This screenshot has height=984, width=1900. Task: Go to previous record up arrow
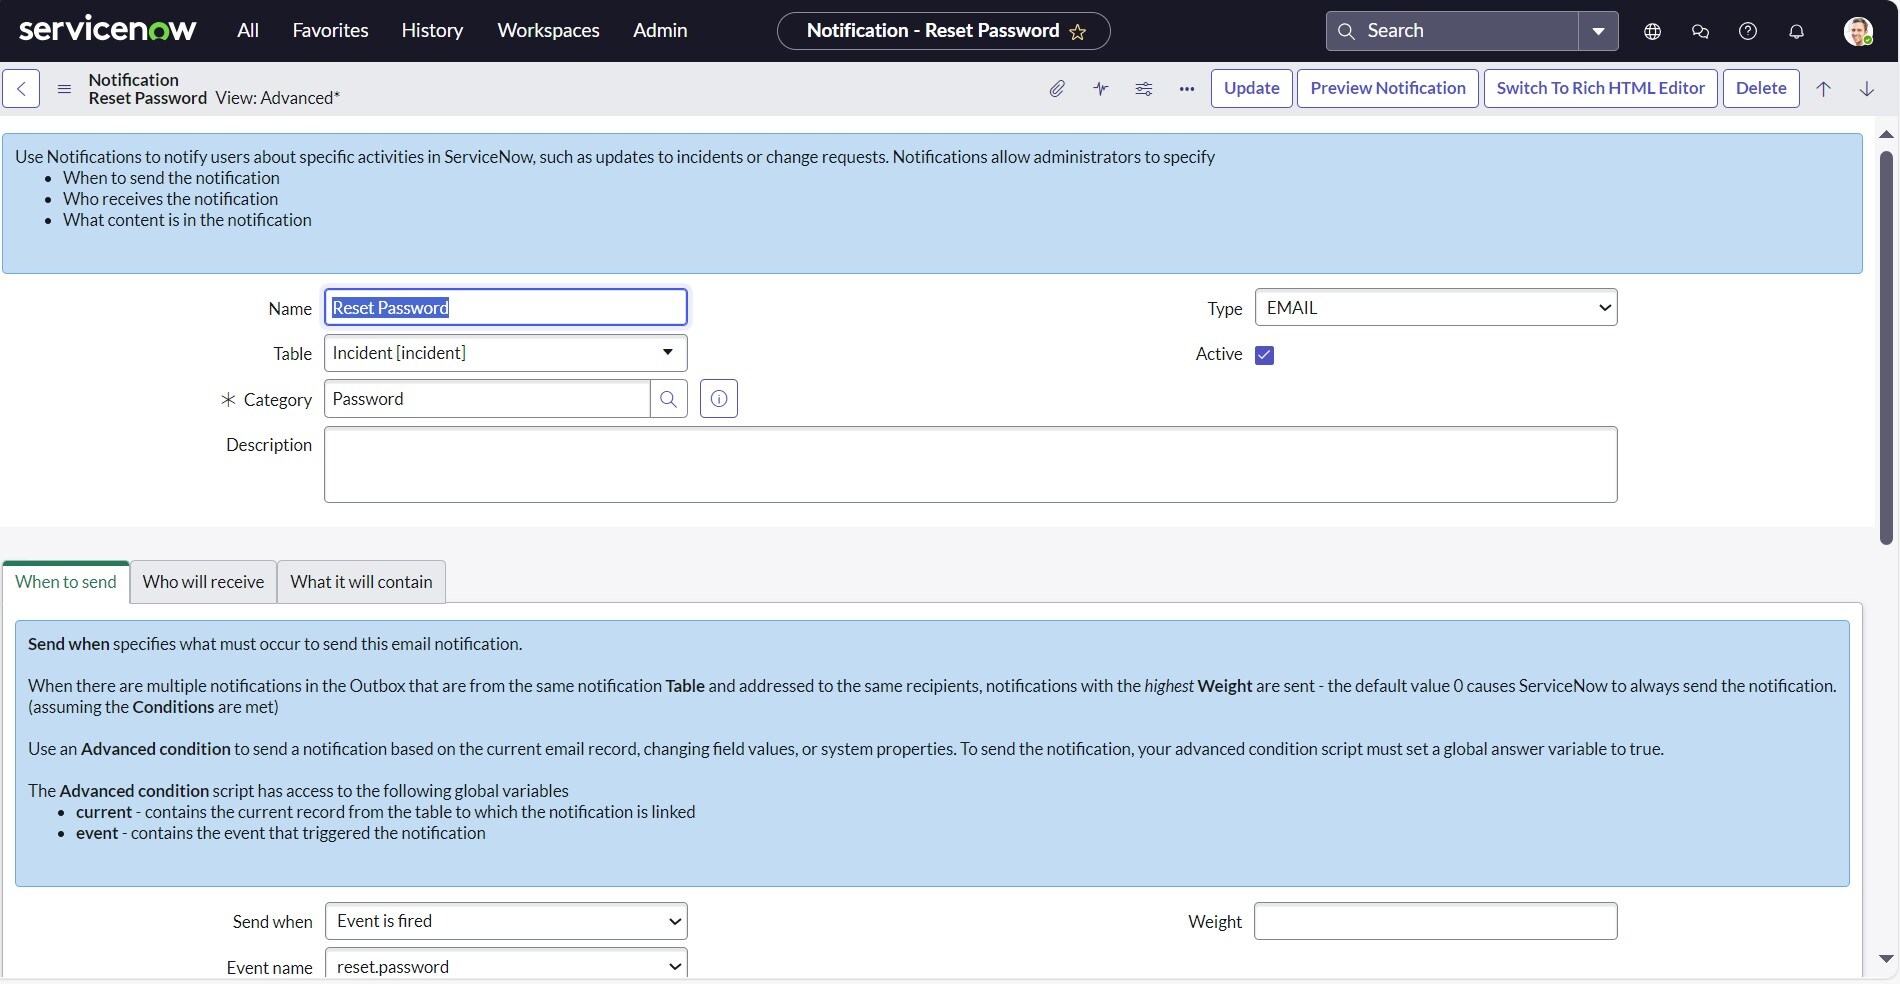[x=1823, y=88]
